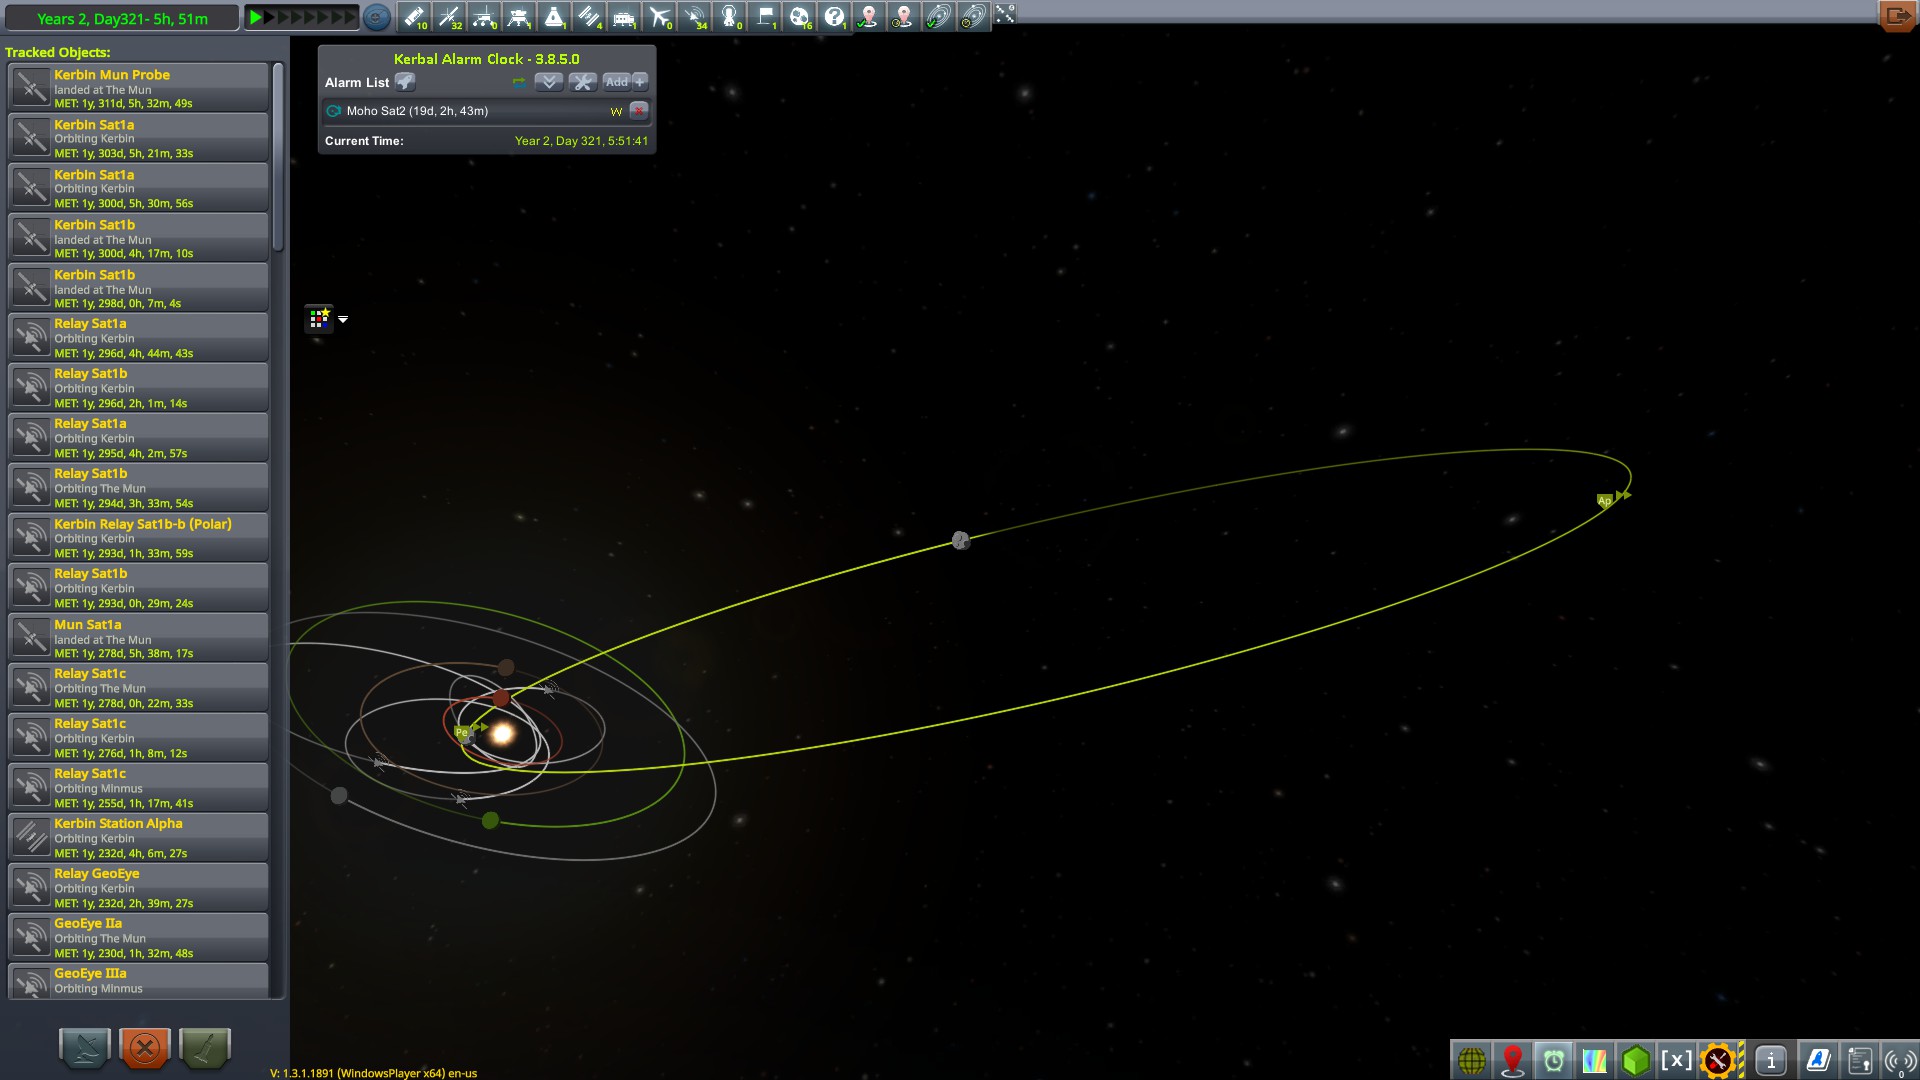Open the red map pin waypoint icon
This screenshot has height=1080, width=1920.
coord(1512,1060)
